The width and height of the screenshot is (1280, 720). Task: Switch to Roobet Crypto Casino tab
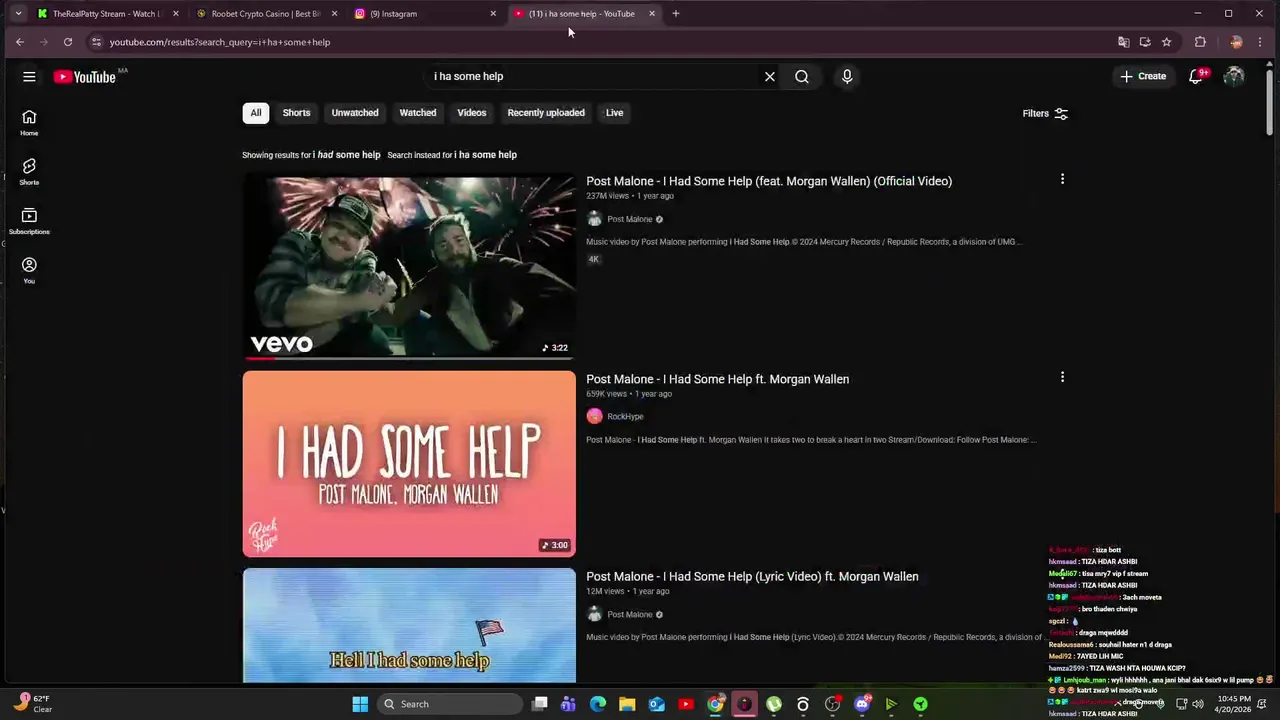tap(266, 14)
